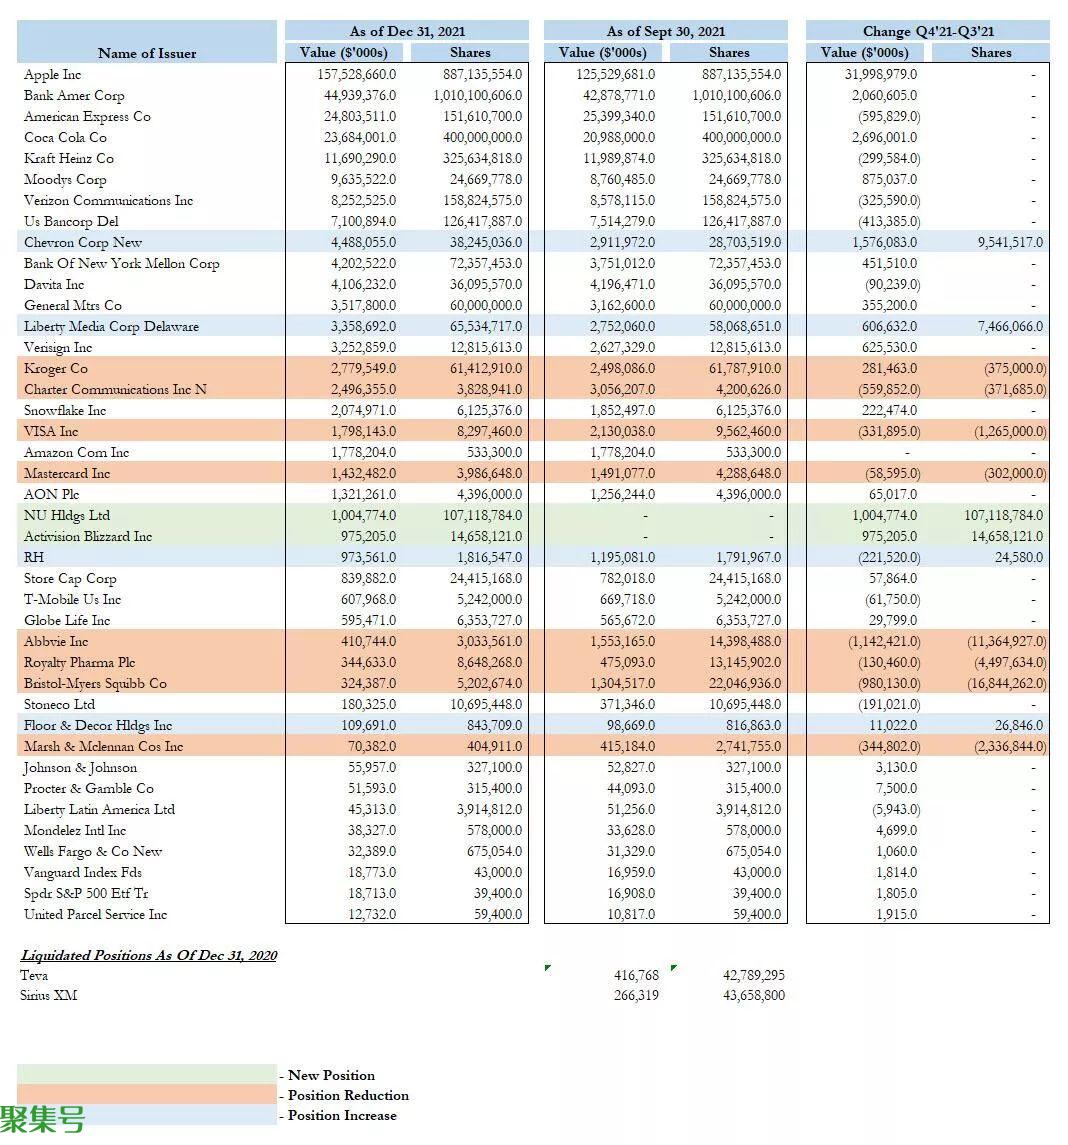Click Apple's value change 31,998,979.0
The width and height of the screenshot is (1068, 1145).
click(x=881, y=74)
